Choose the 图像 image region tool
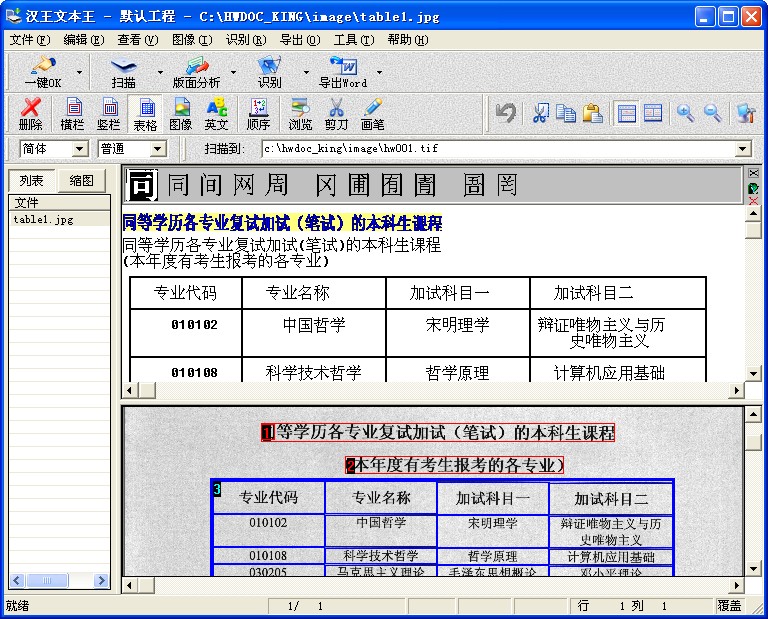 tap(180, 114)
